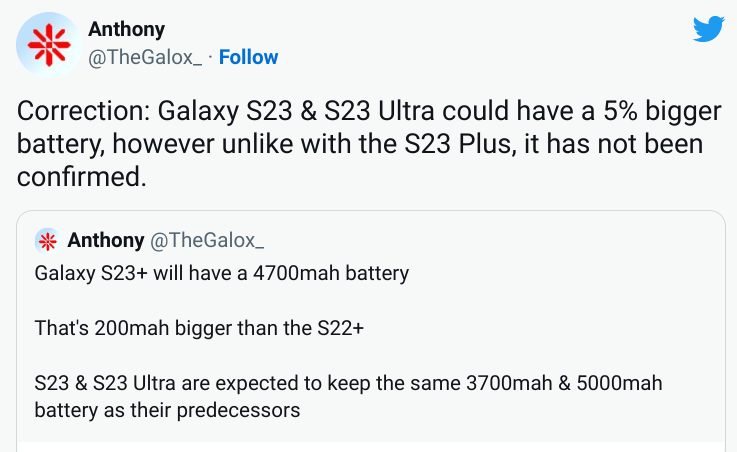This screenshot has width=737, height=452.
Task: Select the blank gap between 4700mah and 200mah lines
Action: (x=371, y=301)
